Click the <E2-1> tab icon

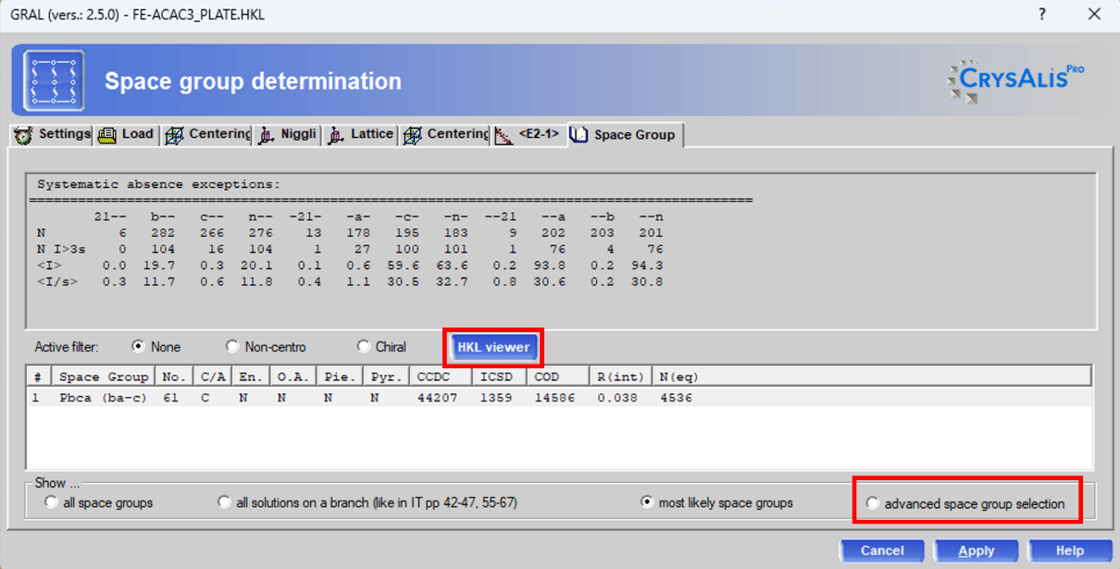505,135
